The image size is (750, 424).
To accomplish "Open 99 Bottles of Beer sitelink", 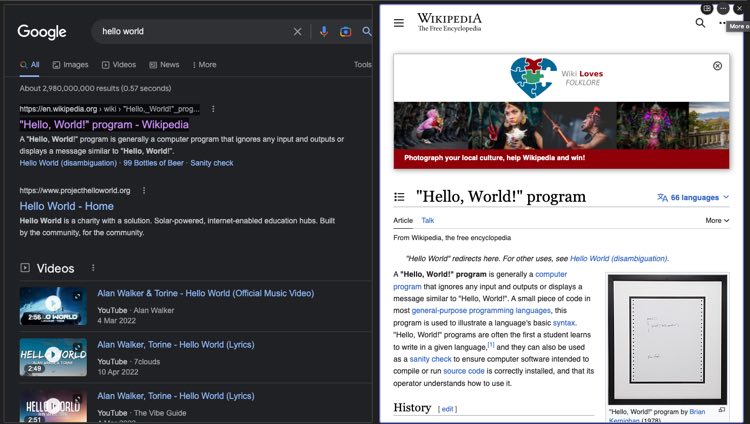I will tap(154, 163).
